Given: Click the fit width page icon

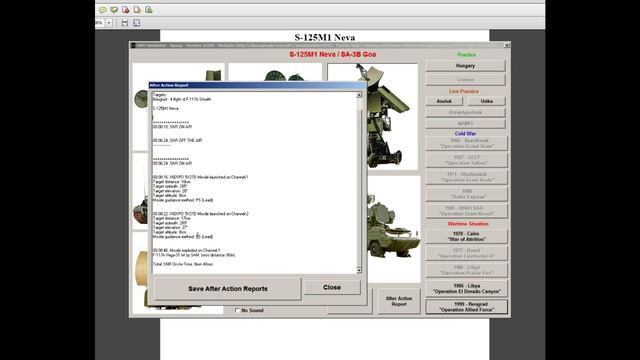Looking at the screenshot, I should click(x=125, y=23).
